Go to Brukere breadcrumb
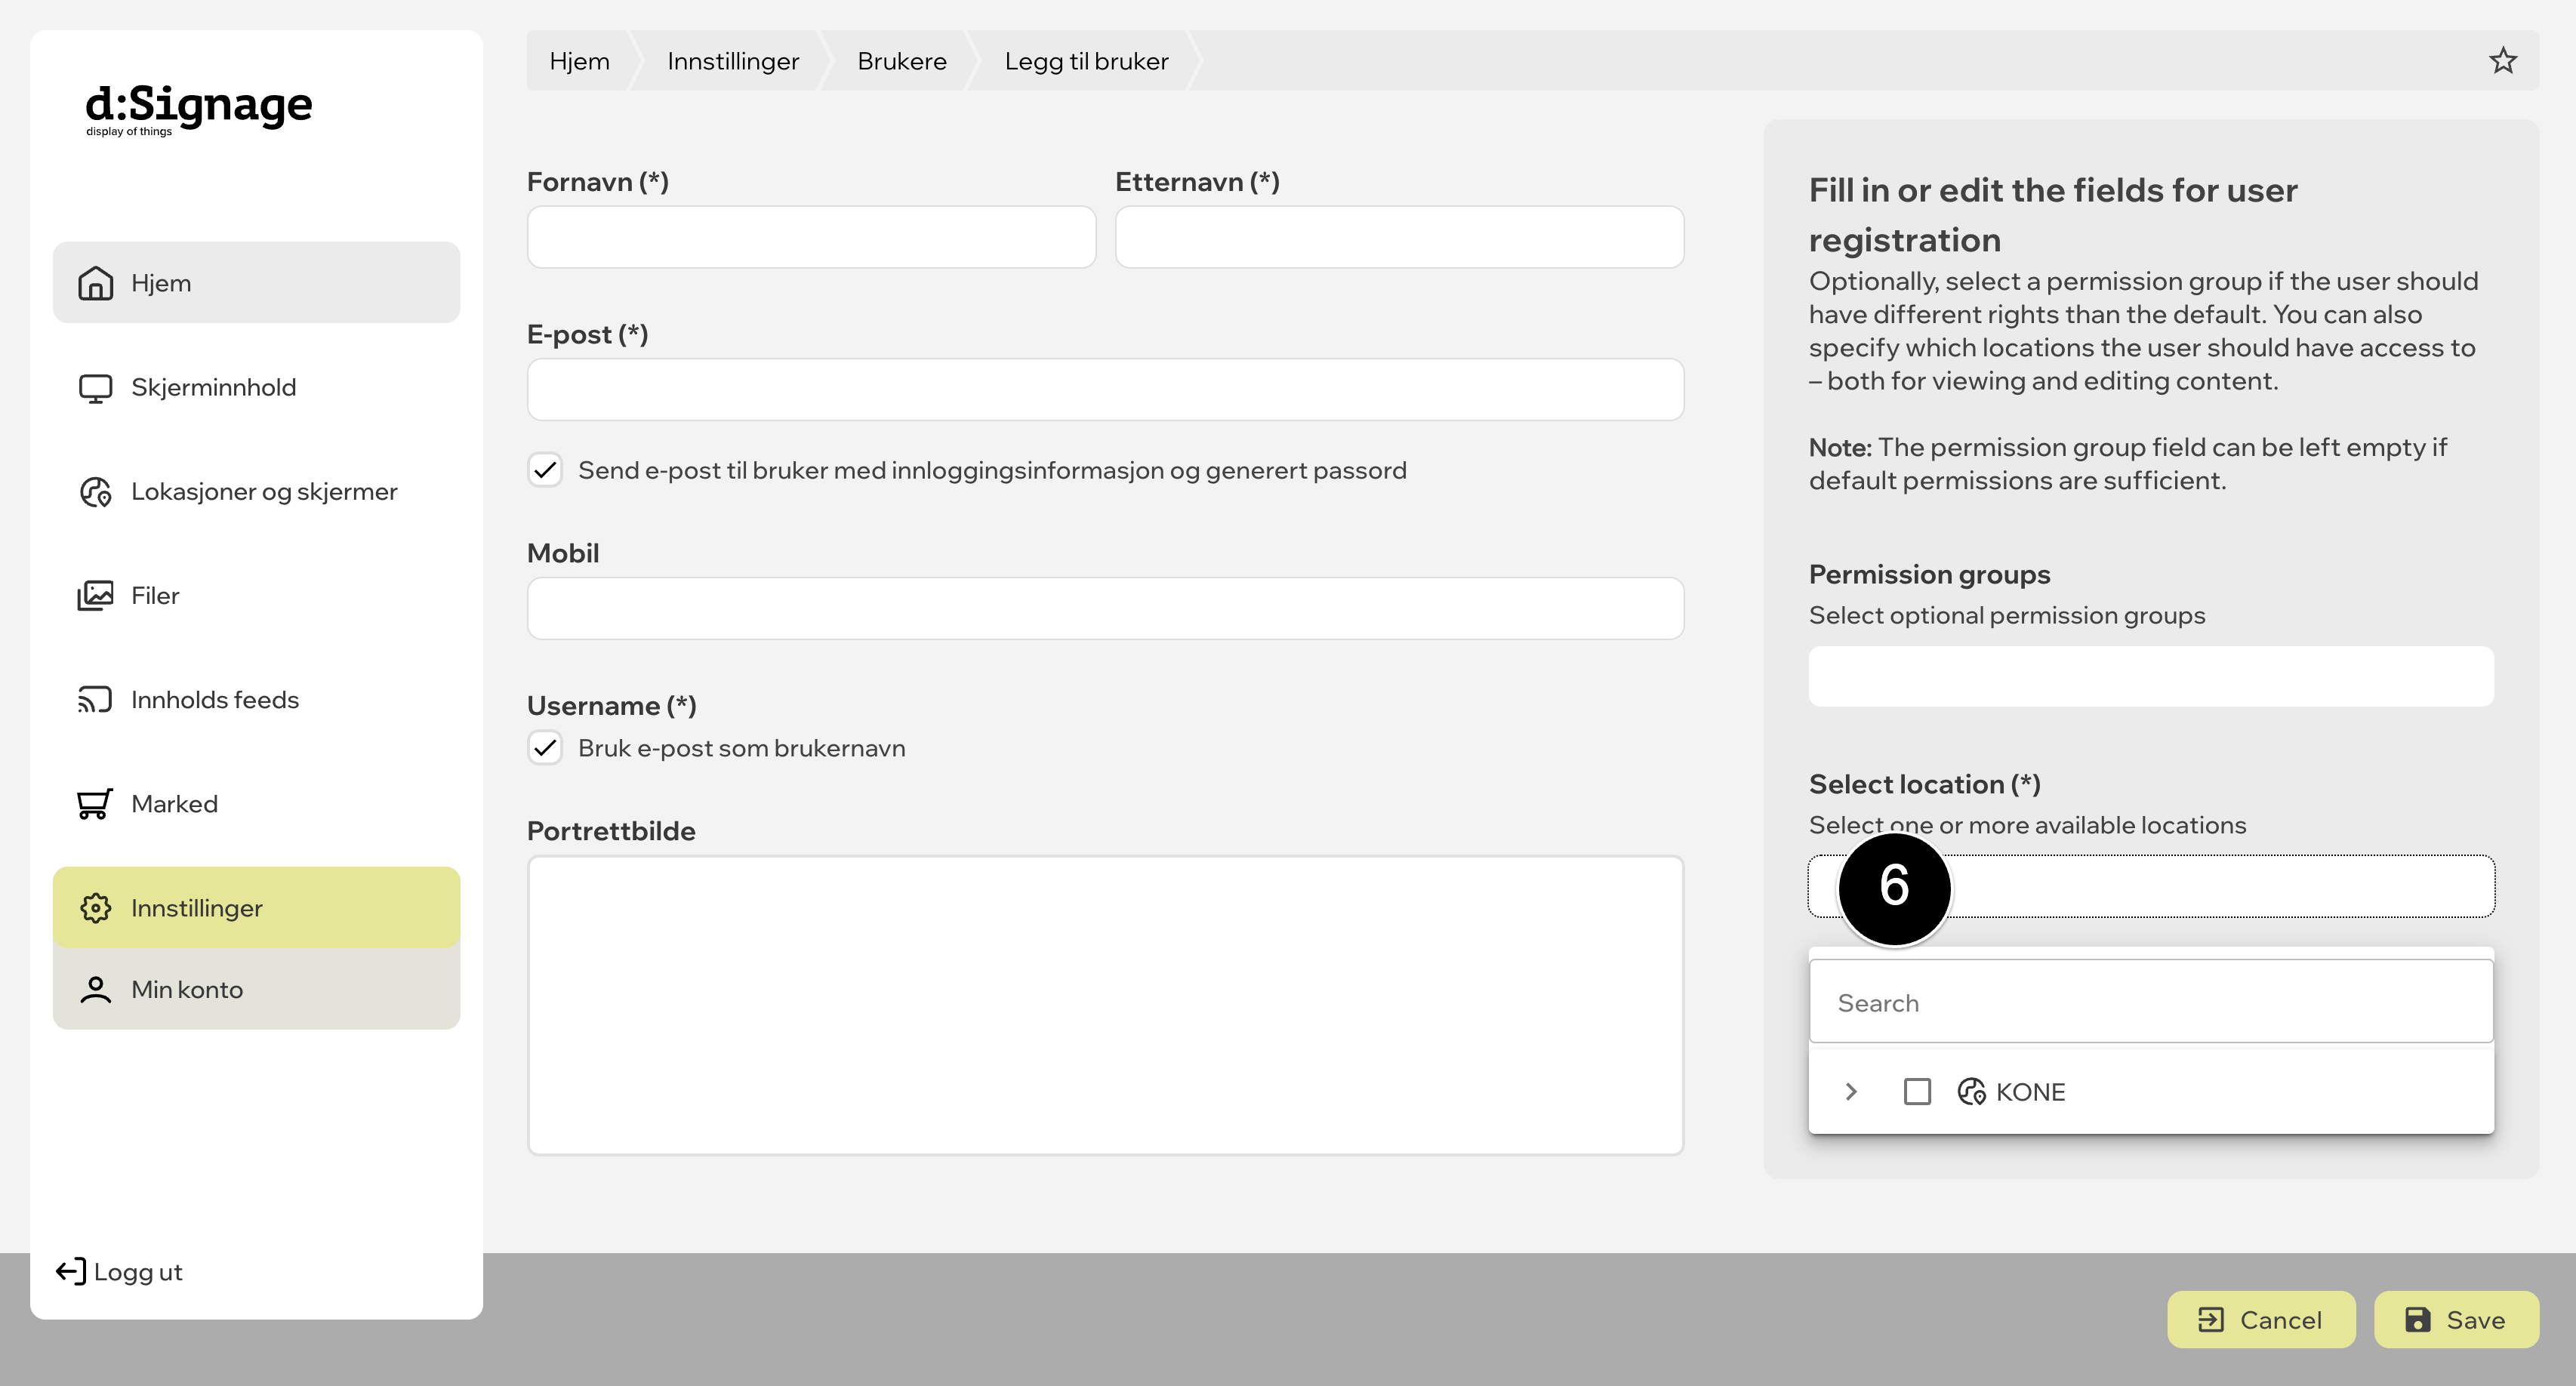 click(902, 61)
